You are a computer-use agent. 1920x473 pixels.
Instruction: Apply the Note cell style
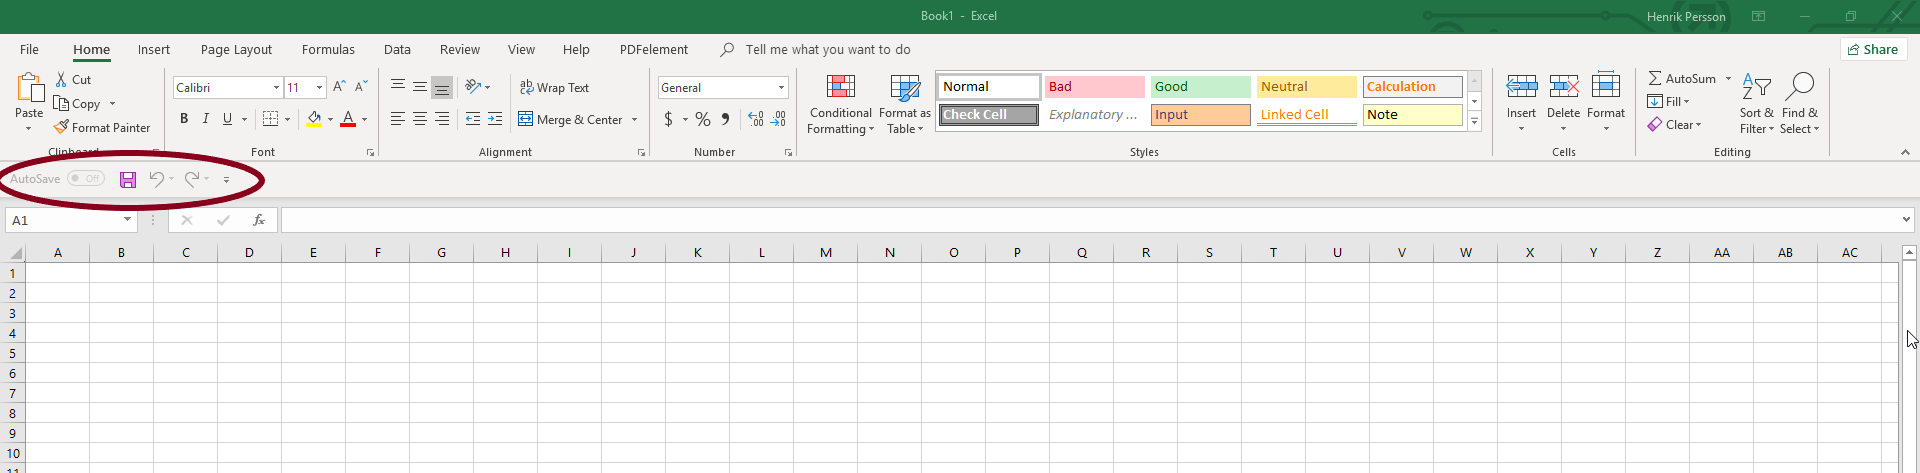point(1413,115)
